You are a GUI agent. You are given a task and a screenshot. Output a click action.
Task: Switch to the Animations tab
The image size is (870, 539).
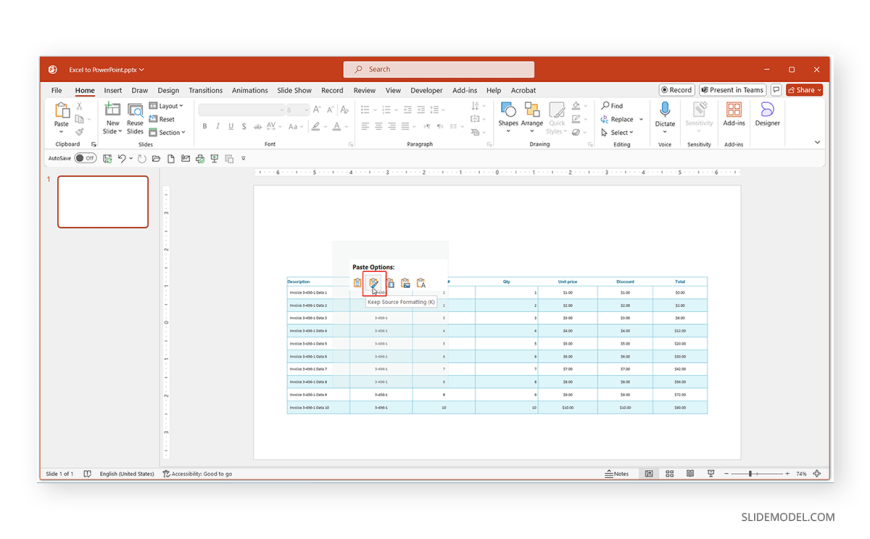250,90
